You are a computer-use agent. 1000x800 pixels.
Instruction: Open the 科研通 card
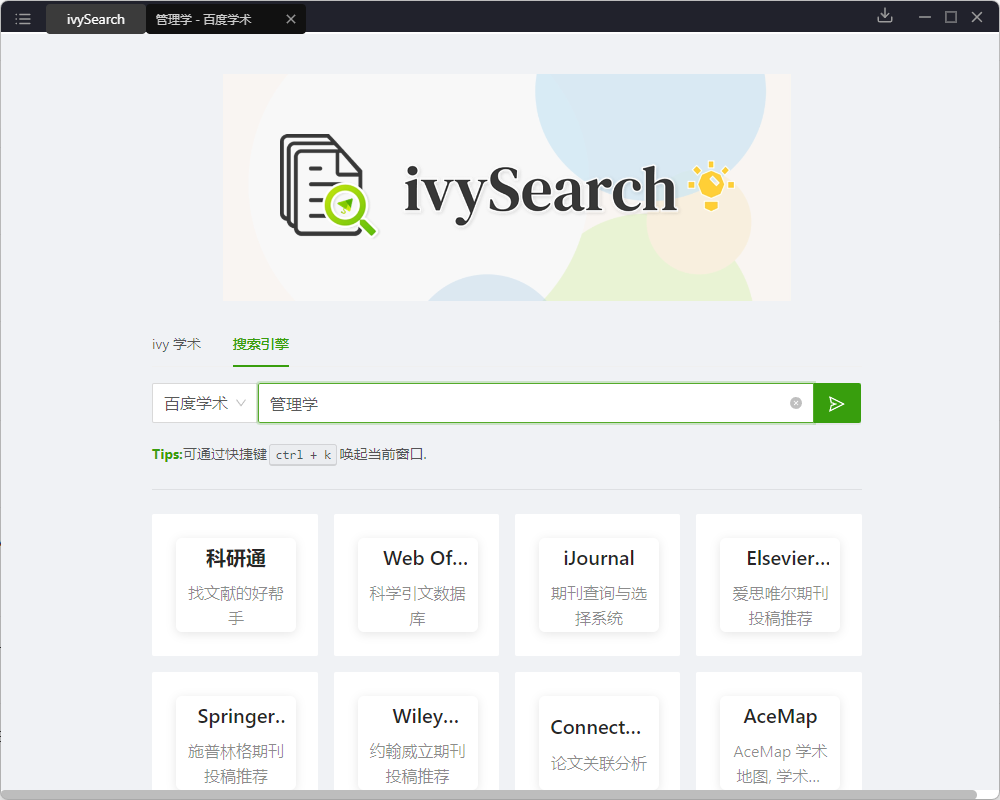pyautogui.click(x=235, y=585)
